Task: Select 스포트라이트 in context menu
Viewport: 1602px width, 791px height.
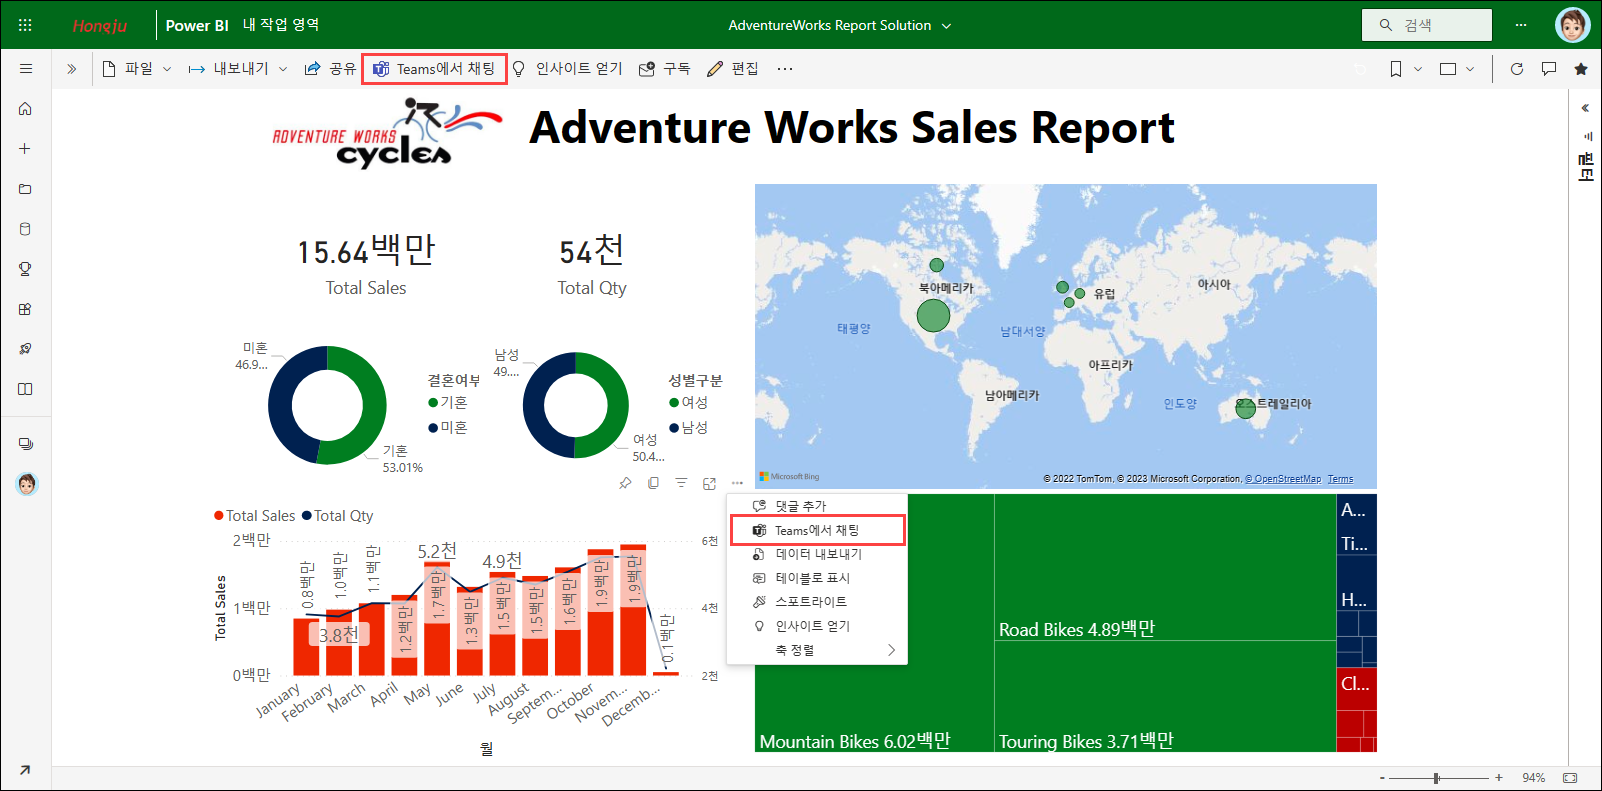Action: [817, 602]
